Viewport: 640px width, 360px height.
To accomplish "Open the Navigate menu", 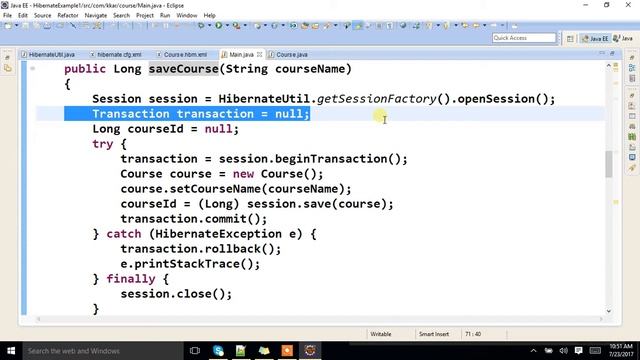I will (x=96, y=16).
